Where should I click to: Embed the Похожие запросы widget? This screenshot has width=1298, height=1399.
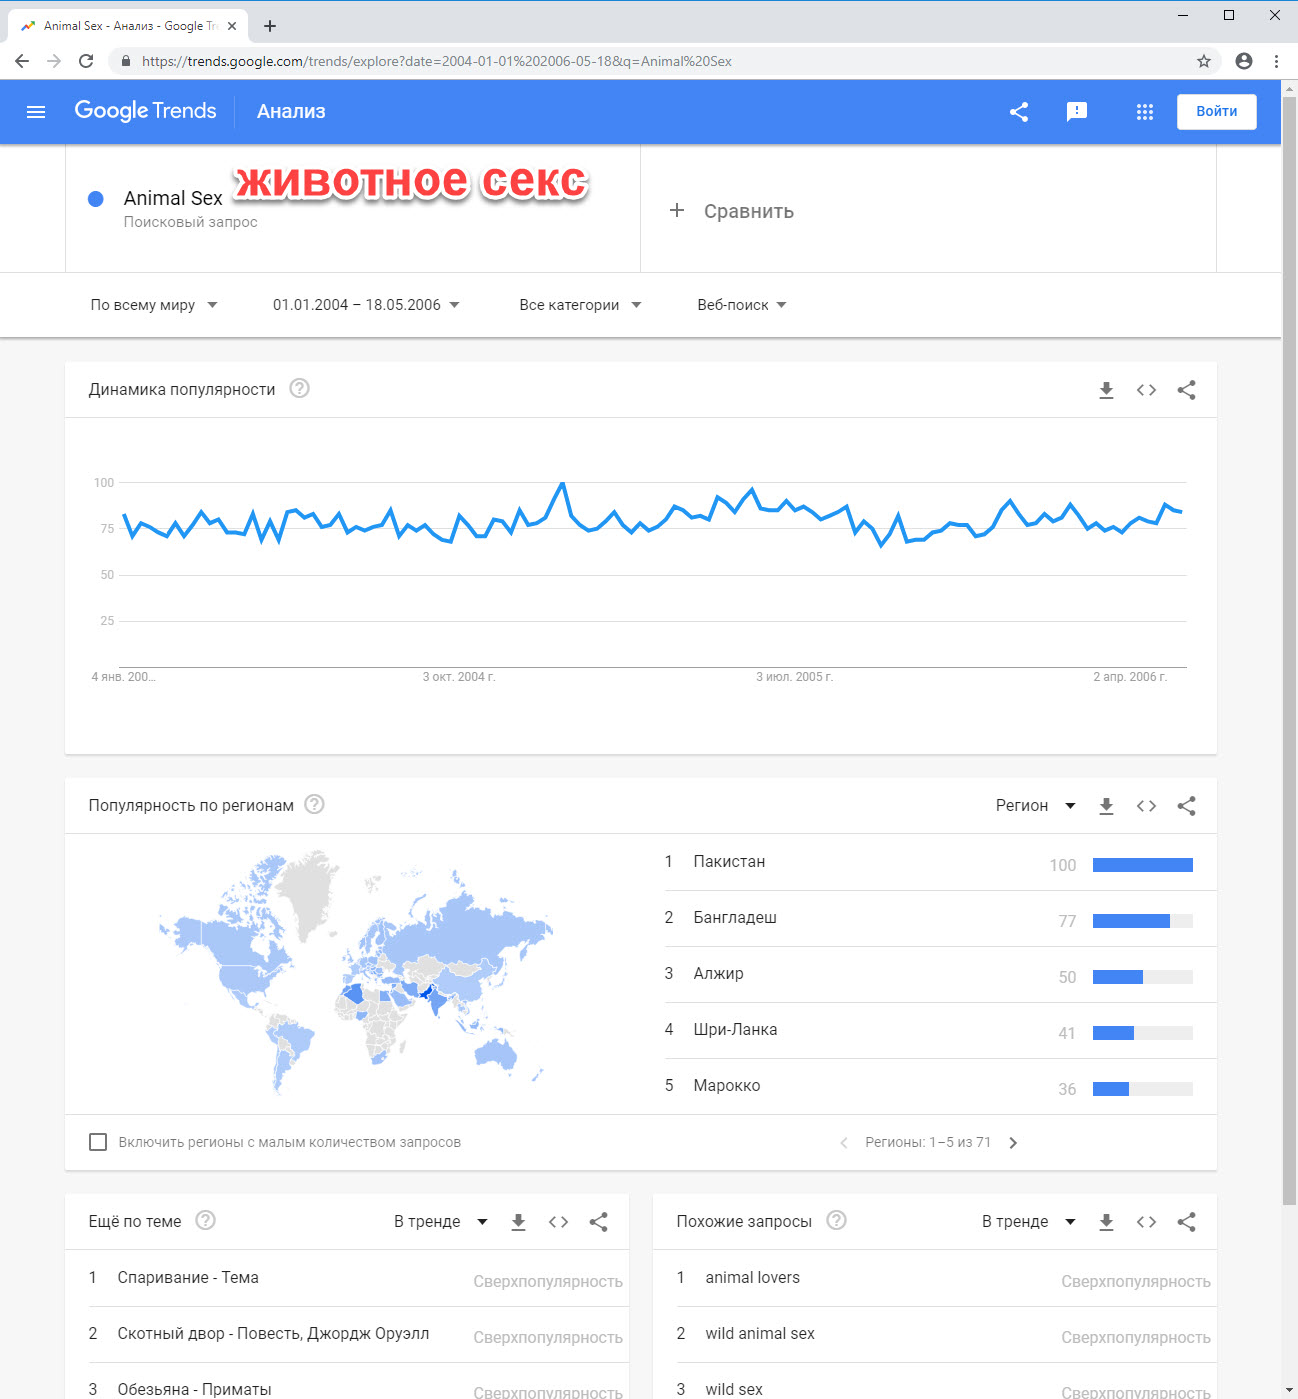pos(1146,1222)
